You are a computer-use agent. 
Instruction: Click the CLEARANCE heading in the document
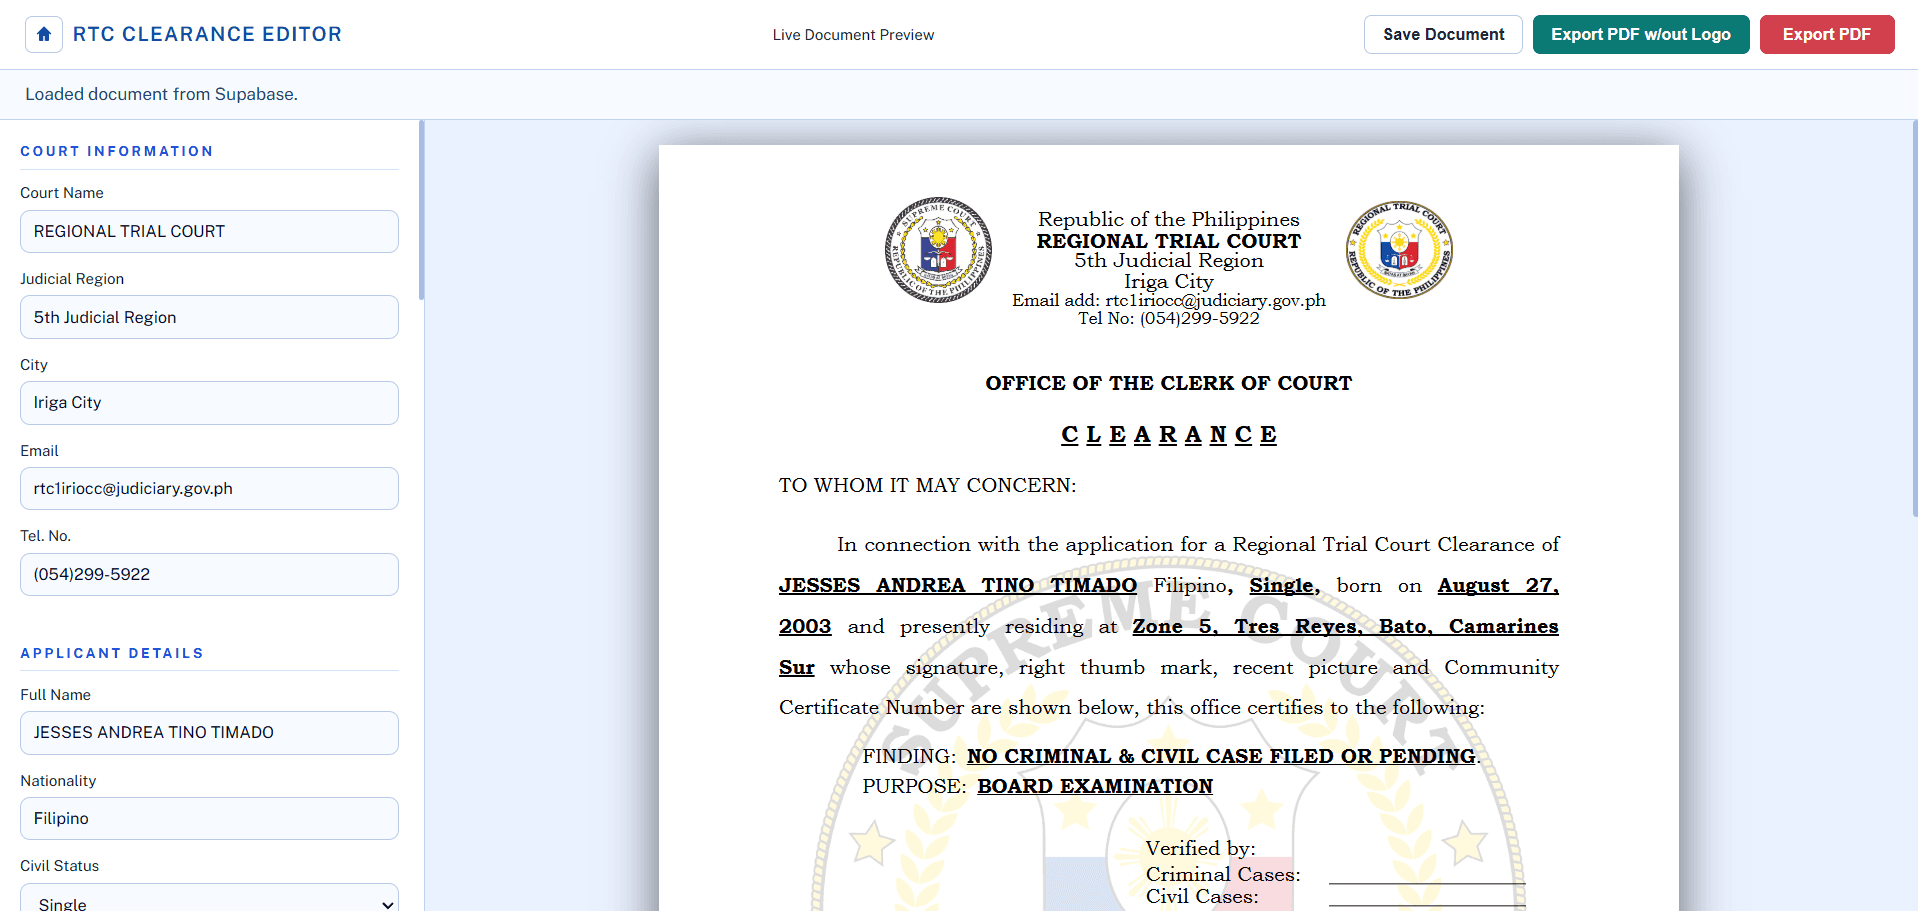click(1168, 435)
